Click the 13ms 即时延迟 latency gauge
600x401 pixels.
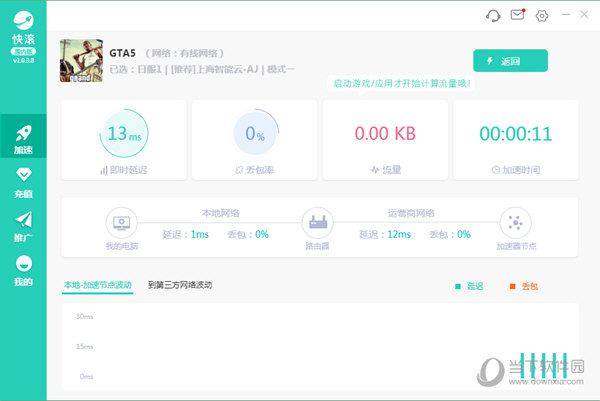point(124,133)
